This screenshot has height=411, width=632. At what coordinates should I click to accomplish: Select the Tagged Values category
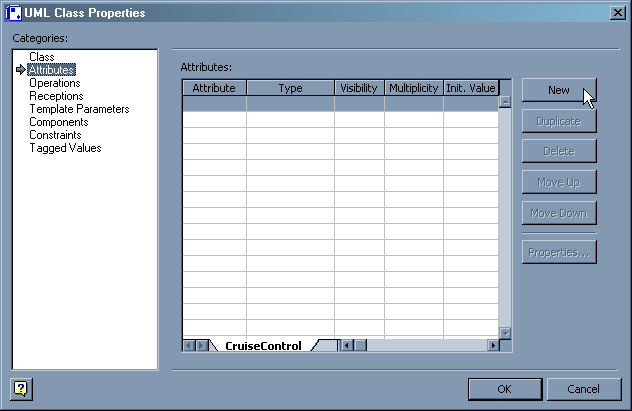pos(65,148)
